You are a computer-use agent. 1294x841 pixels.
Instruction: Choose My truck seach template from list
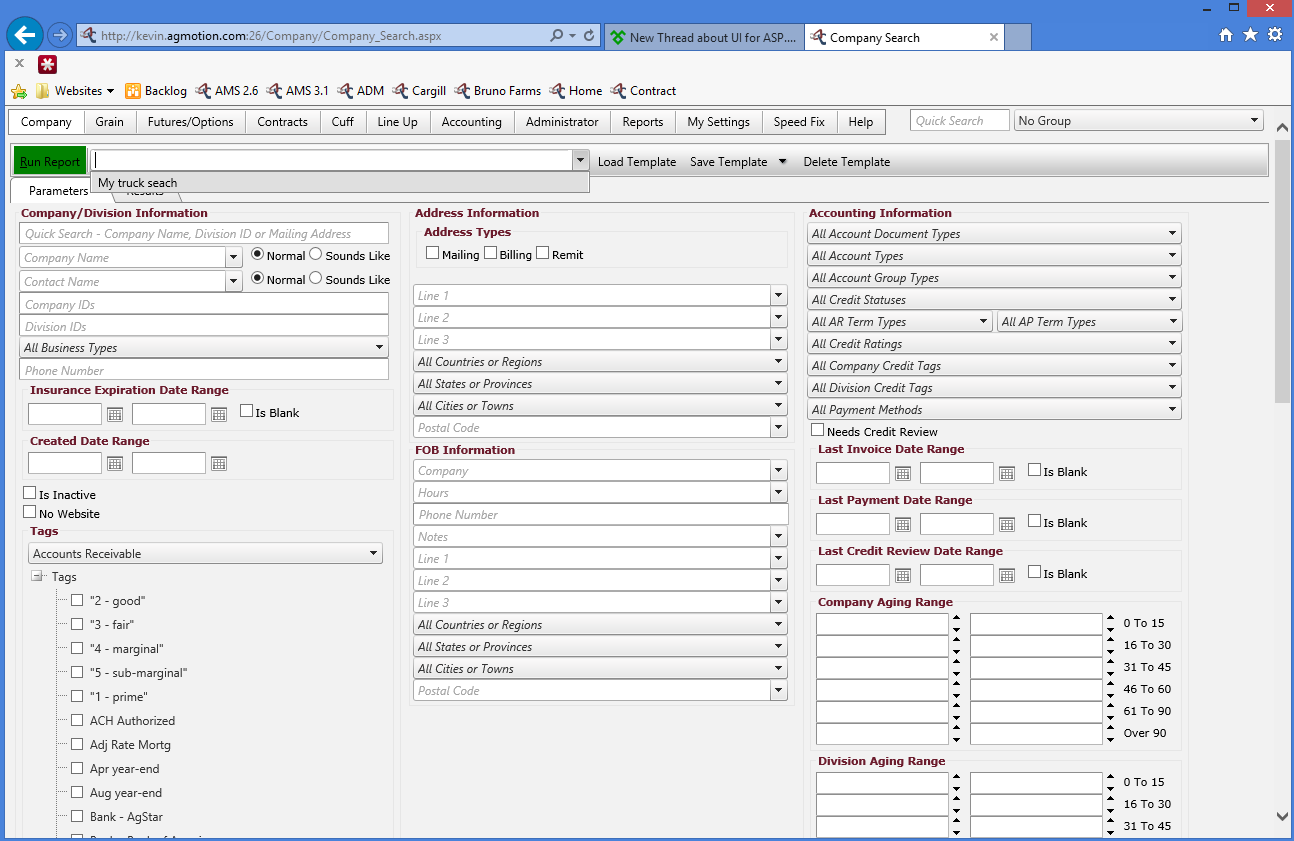point(340,183)
